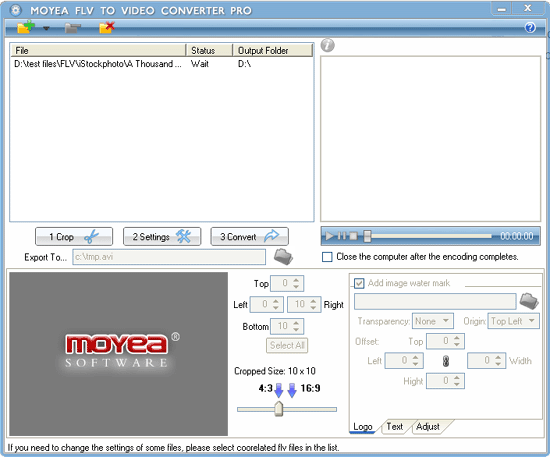
Task: Browse for a watermark image file
Action: [x=529, y=301]
